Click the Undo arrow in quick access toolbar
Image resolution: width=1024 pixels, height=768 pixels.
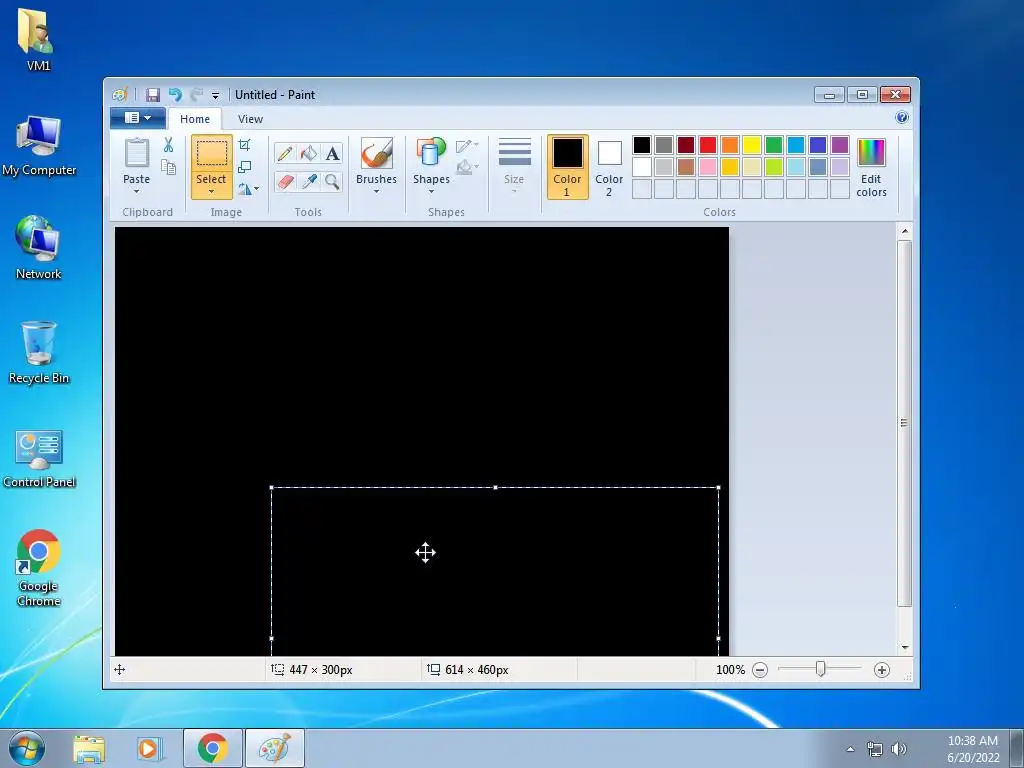click(x=175, y=95)
